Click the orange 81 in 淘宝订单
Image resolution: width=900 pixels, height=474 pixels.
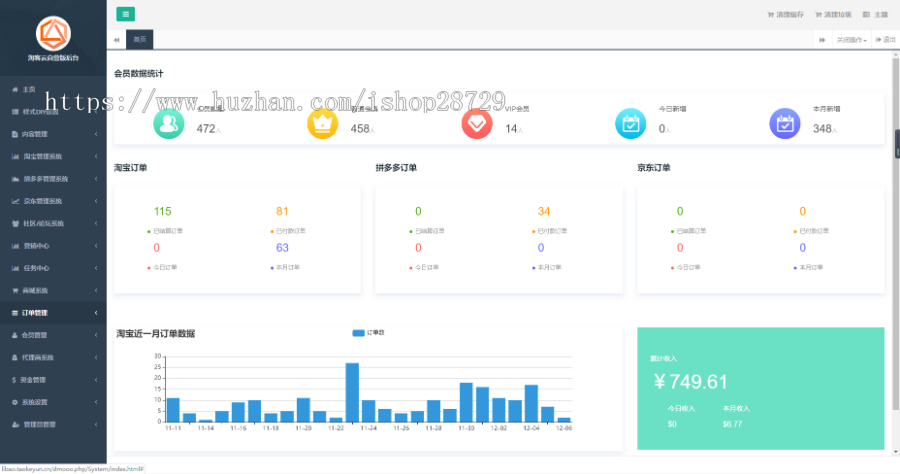(x=282, y=212)
